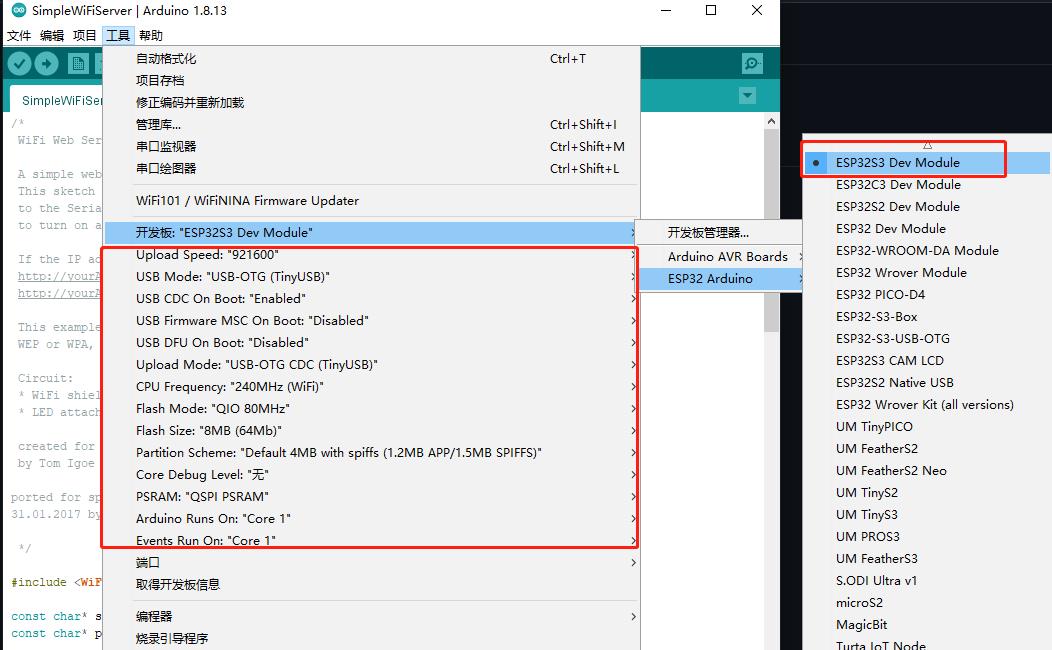Expand Upload Speed 921600 submenu

coord(371,255)
